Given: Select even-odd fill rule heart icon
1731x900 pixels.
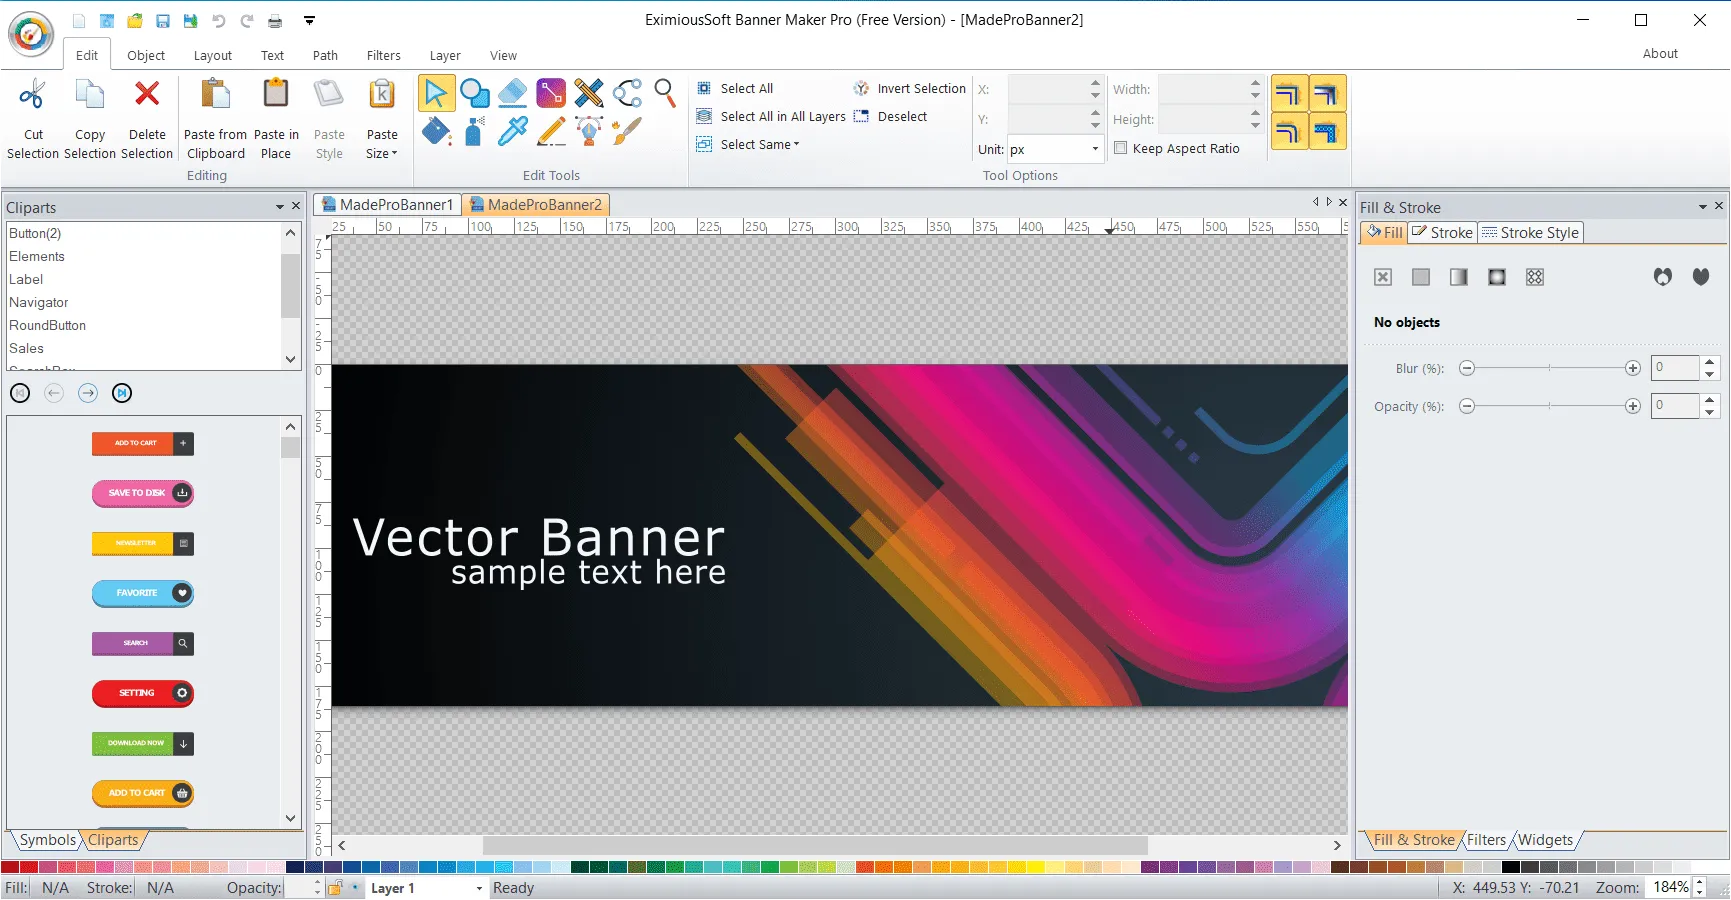Looking at the screenshot, I should coord(1663,277).
